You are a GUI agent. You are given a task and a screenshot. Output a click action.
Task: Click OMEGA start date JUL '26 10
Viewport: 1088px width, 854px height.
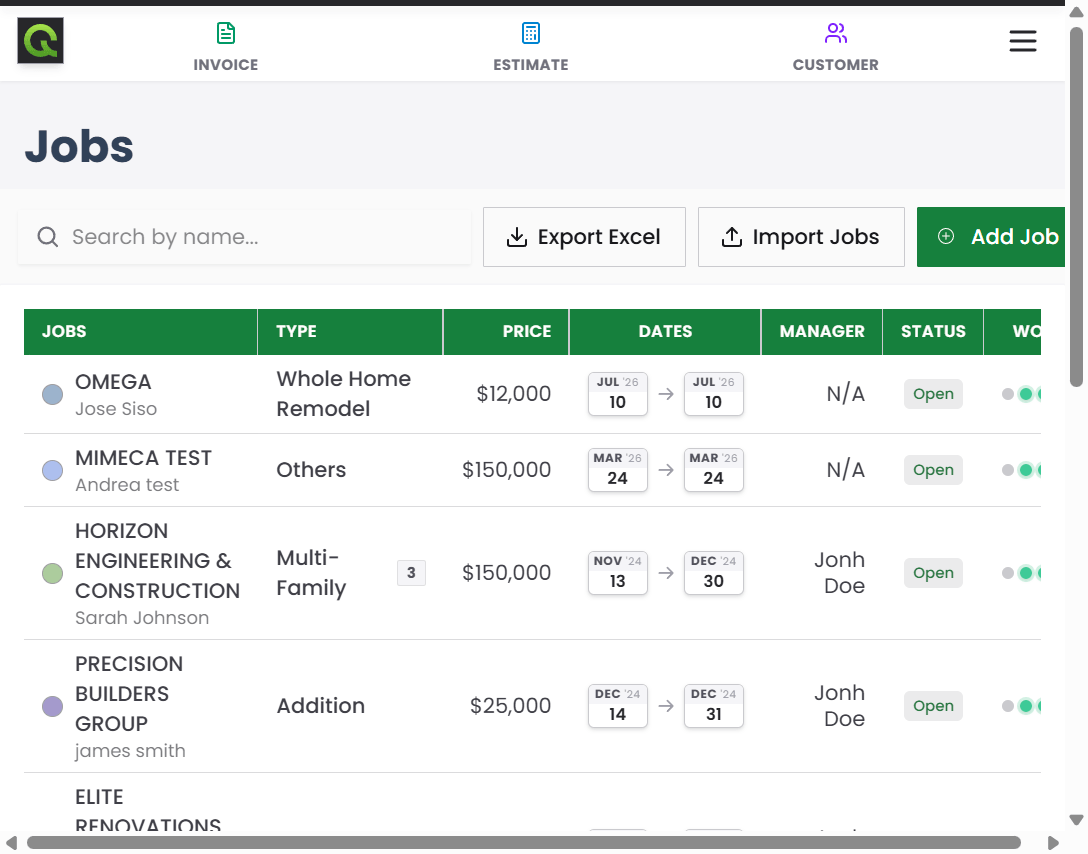pos(618,394)
